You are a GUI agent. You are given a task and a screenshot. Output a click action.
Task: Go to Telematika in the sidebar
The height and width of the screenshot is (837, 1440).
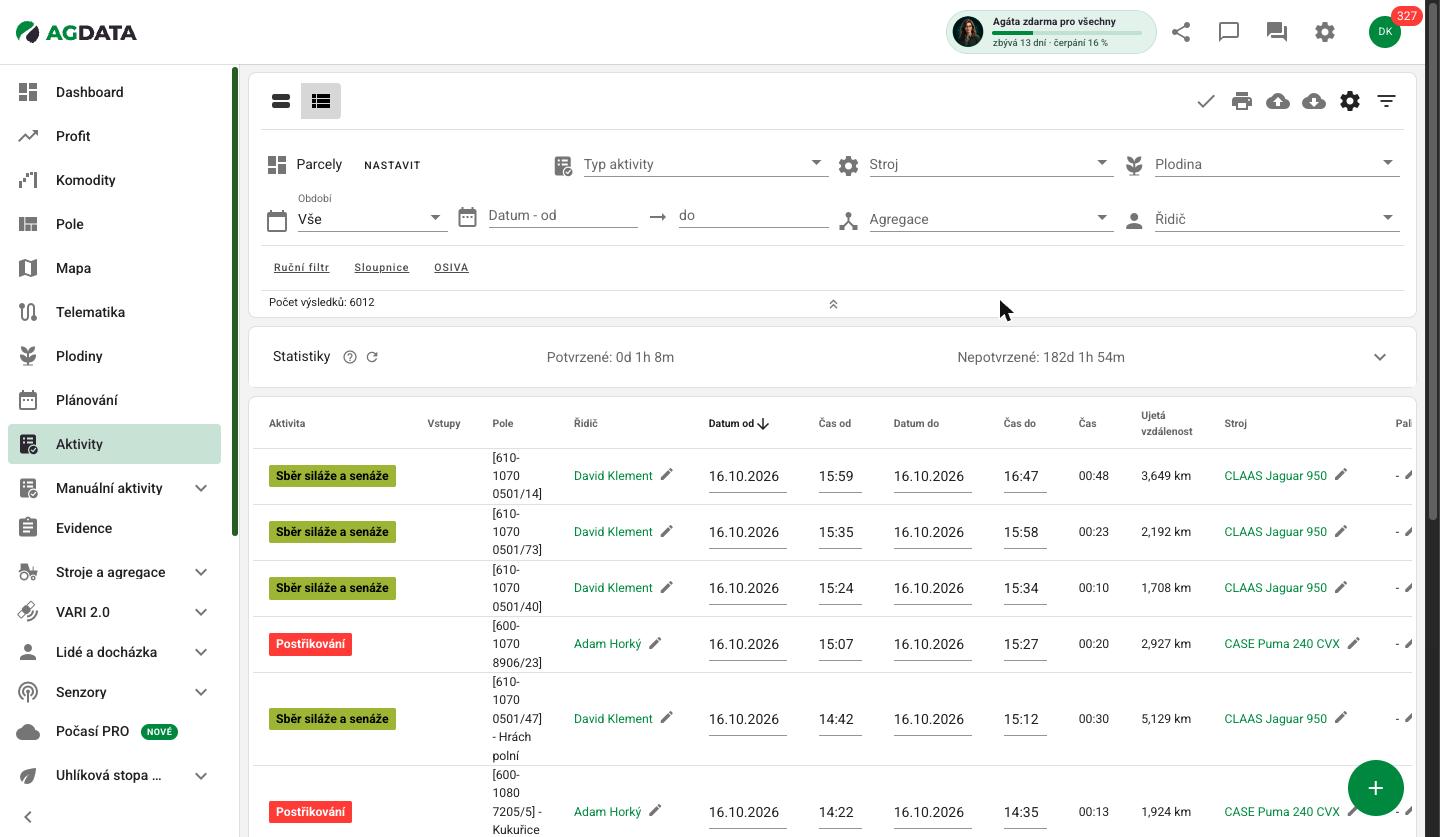point(115,312)
